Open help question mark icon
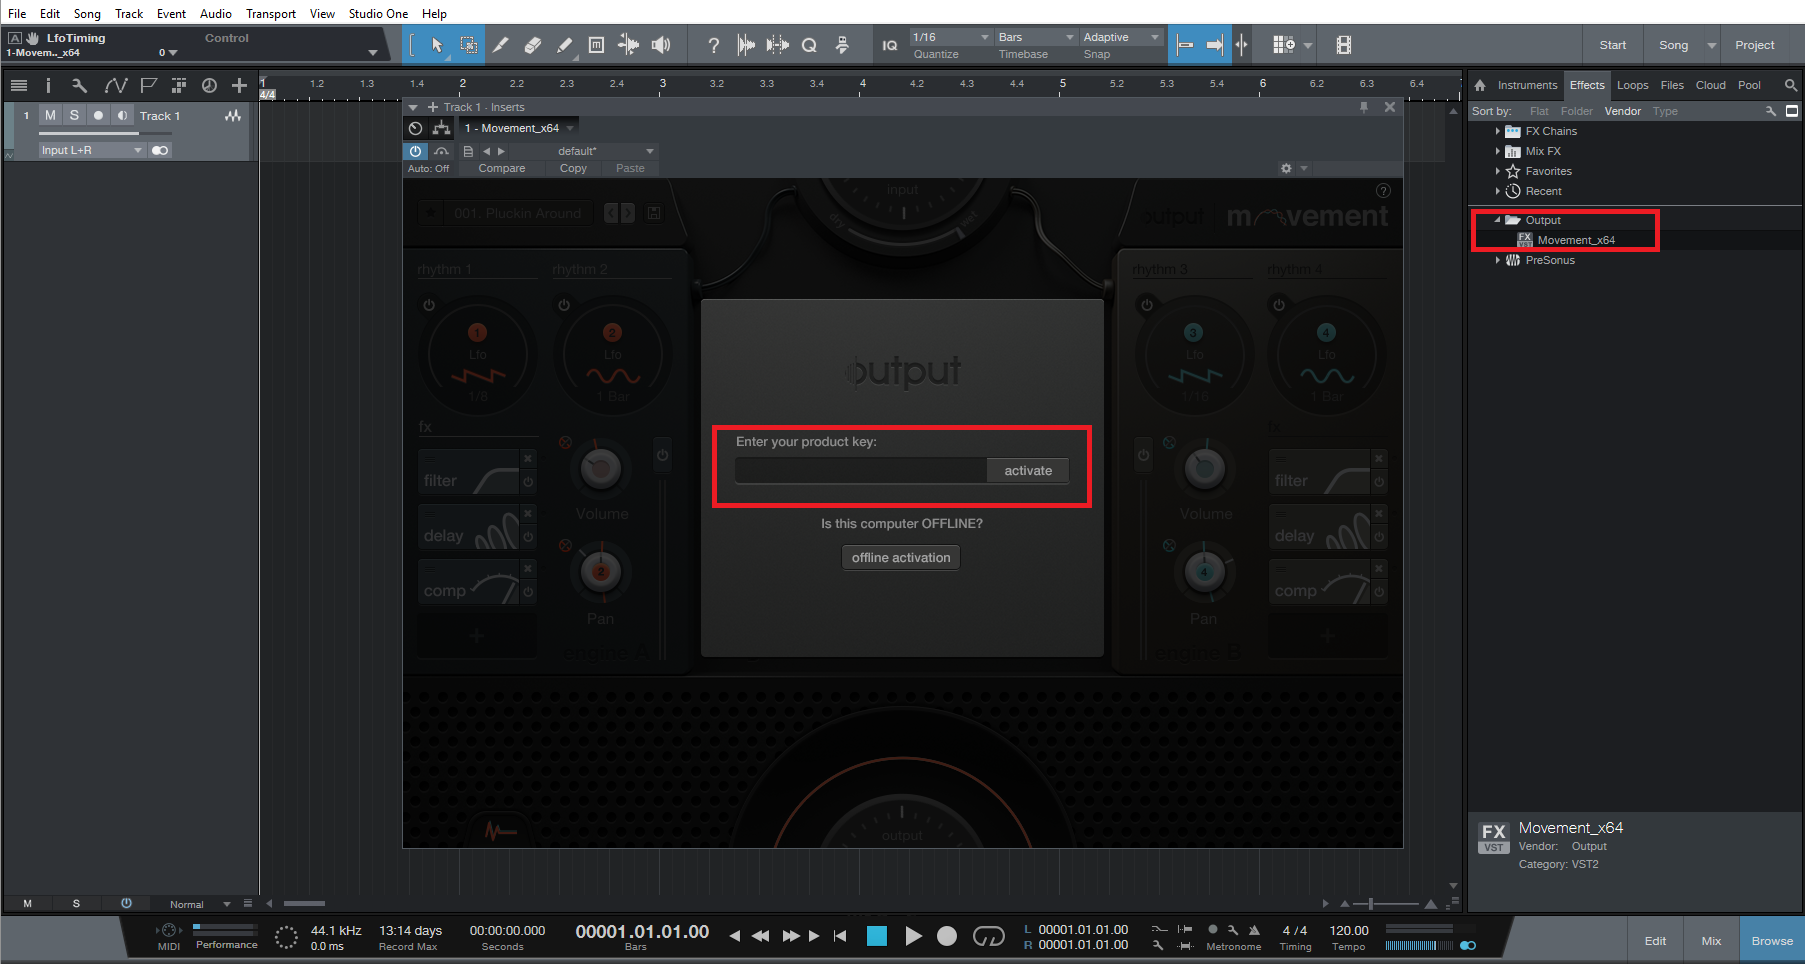 [x=713, y=45]
